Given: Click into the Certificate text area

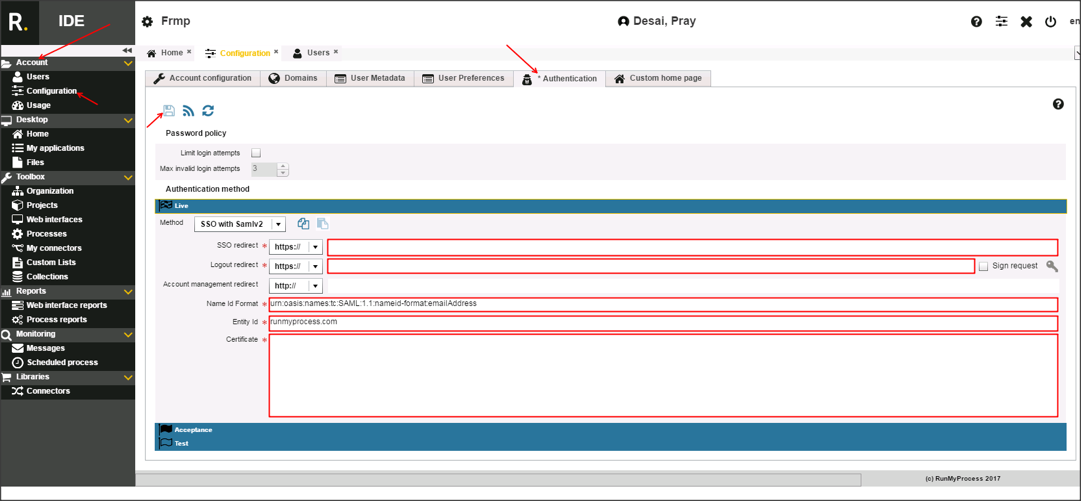Looking at the screenshot, I should (663, 375).
